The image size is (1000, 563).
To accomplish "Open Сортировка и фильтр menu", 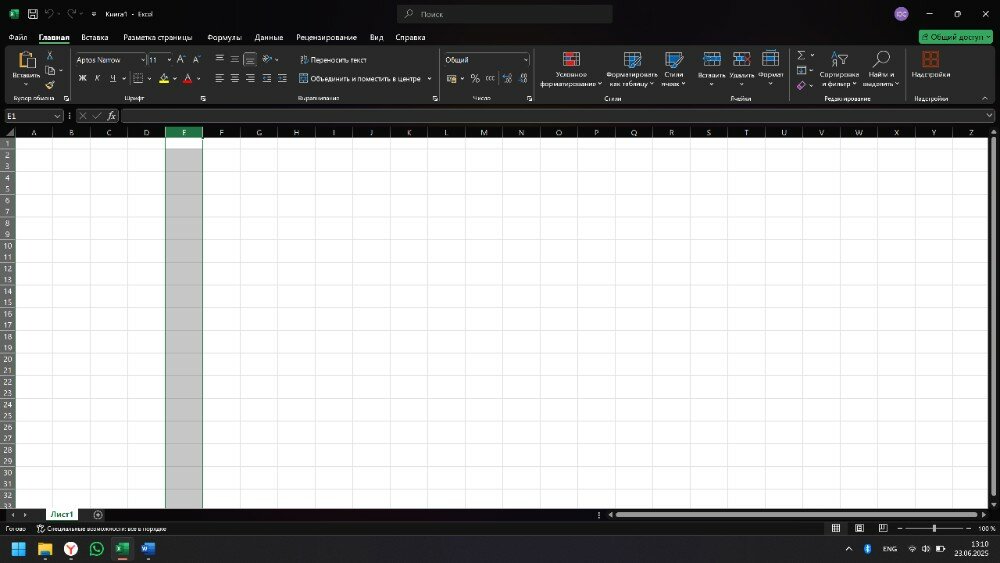I will point(839,69).
